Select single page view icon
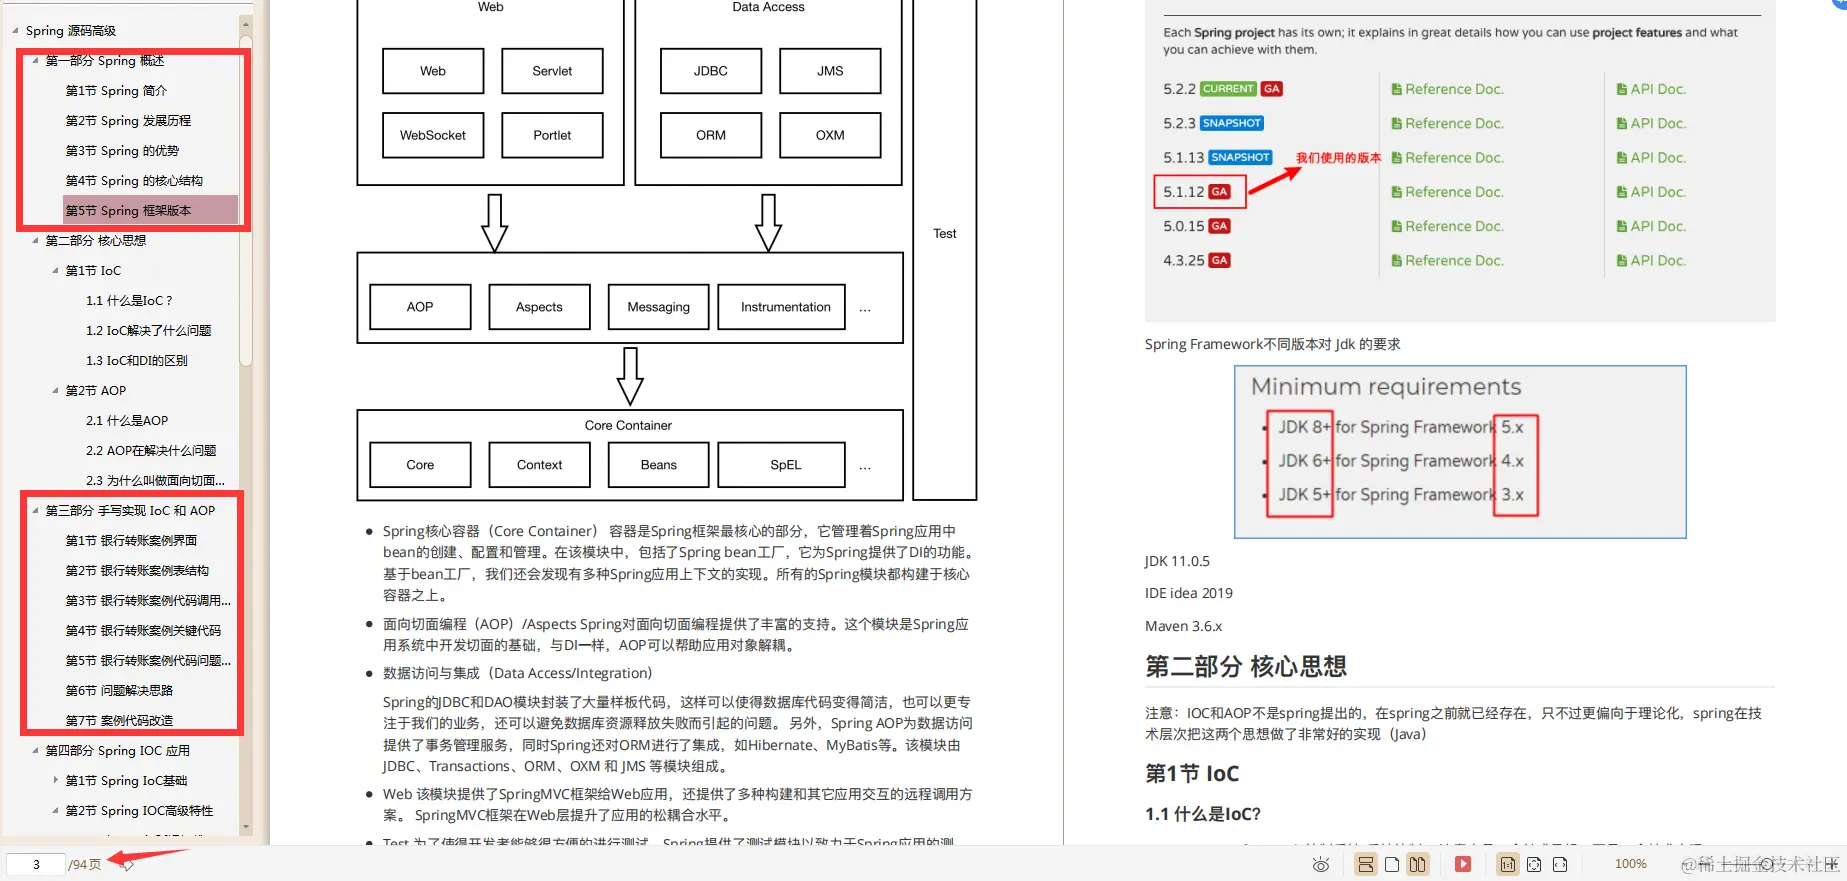Screen dimensions: 1847x881 point(1392,864)
